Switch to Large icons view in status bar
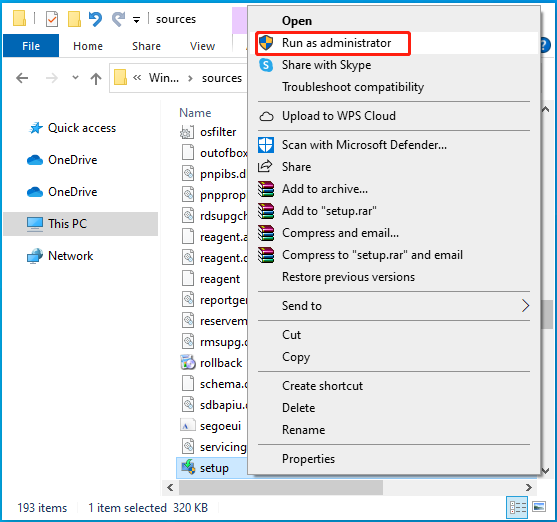 click(x=539, y=507)
